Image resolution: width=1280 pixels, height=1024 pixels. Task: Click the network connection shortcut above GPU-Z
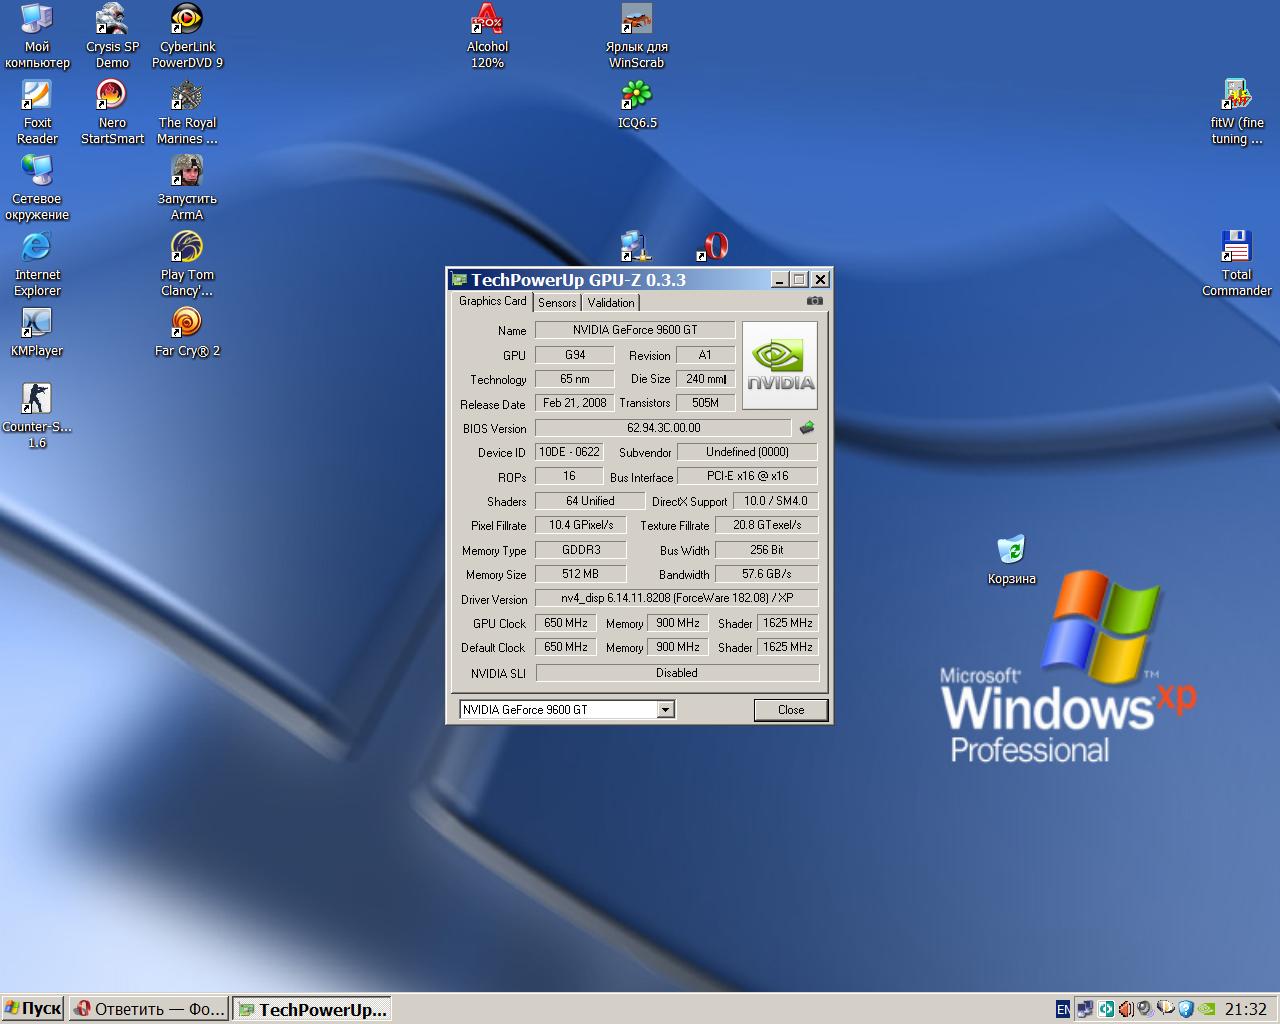point(636,246)
